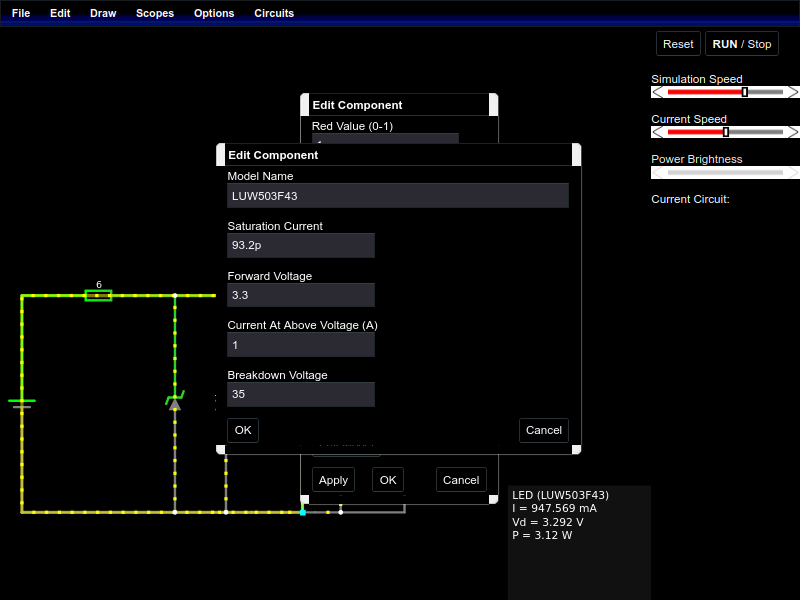This screenshot has width=800, height=600.
Task: Cancel the LED model edit dialog
Action: click(x=543, y=430)
